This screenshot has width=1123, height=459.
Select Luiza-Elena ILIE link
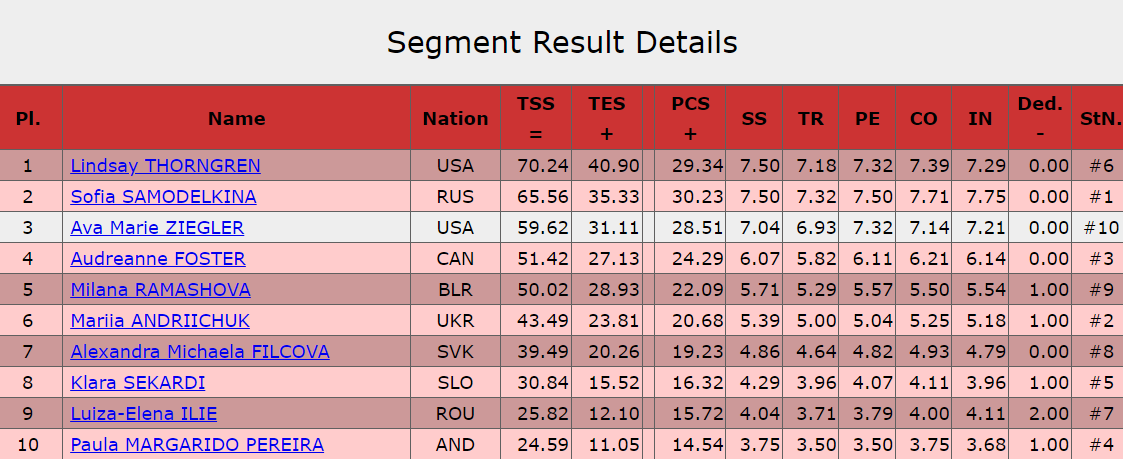[143, 414]
